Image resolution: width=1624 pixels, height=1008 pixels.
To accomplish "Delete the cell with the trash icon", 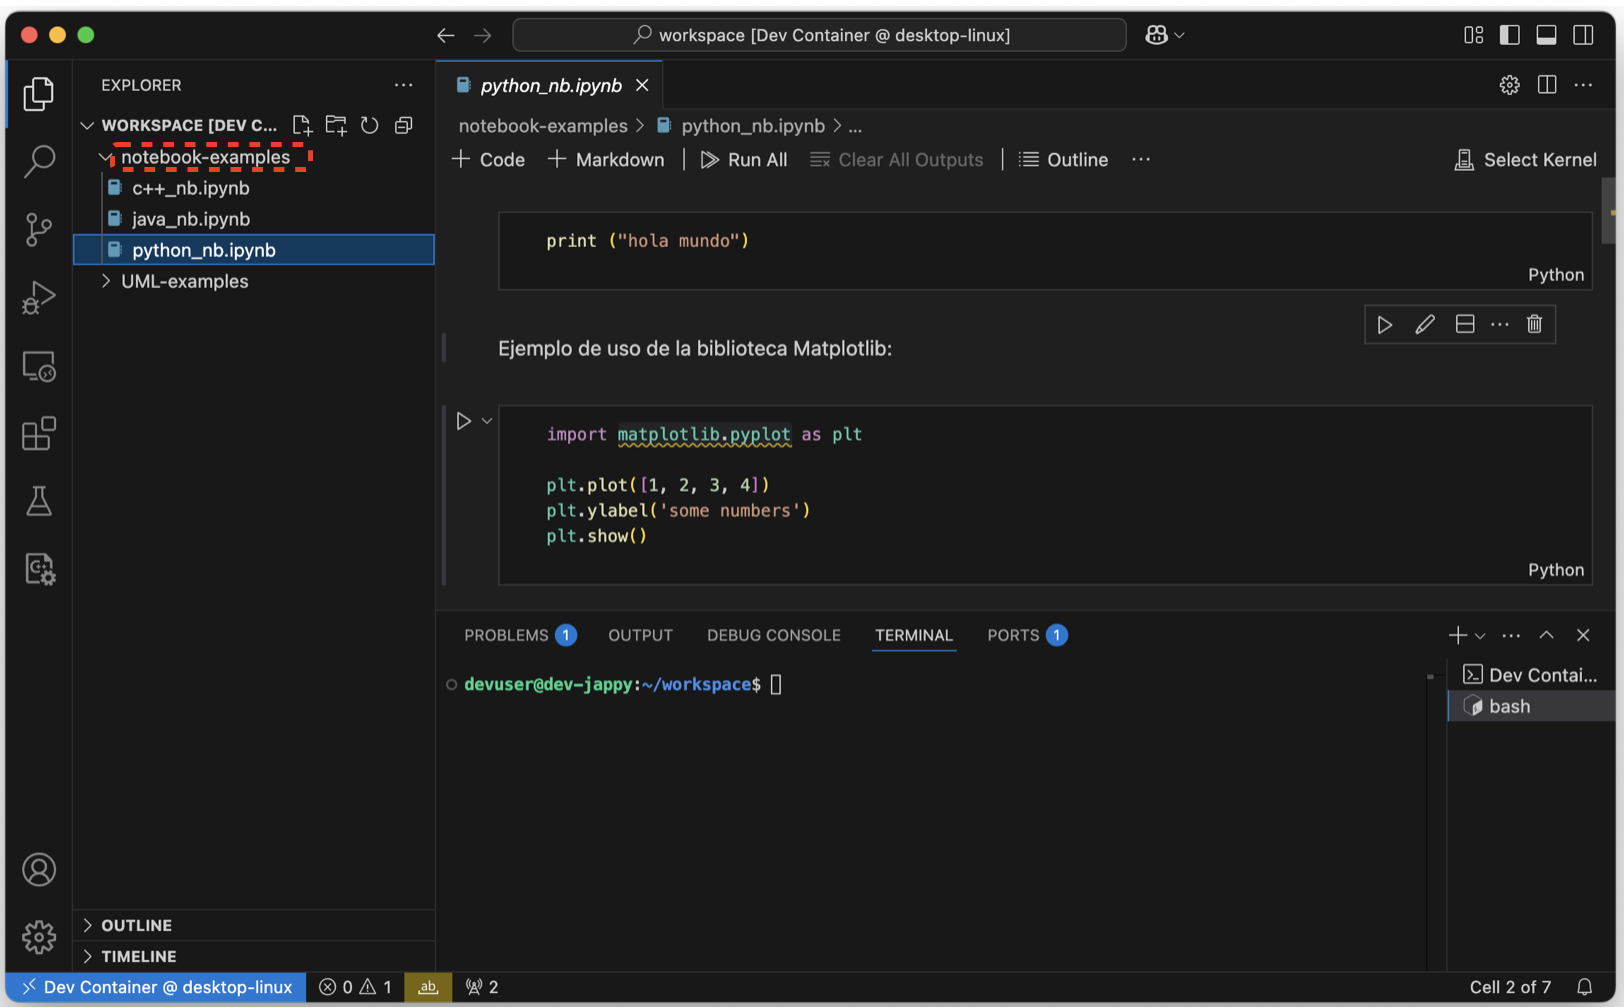I will tap(1535, 325).
